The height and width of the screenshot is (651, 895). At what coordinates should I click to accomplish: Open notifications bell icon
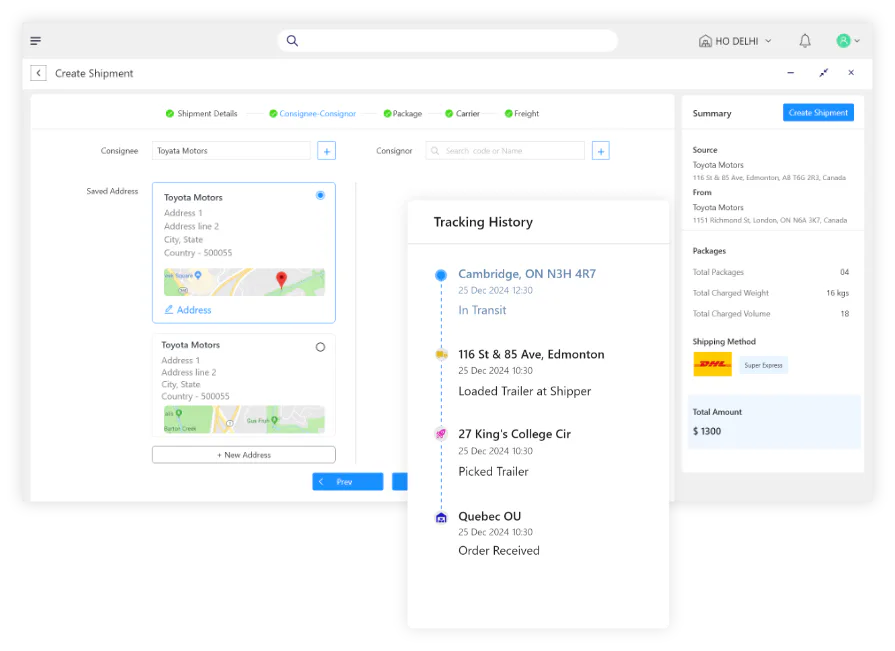tap(805, 41)
